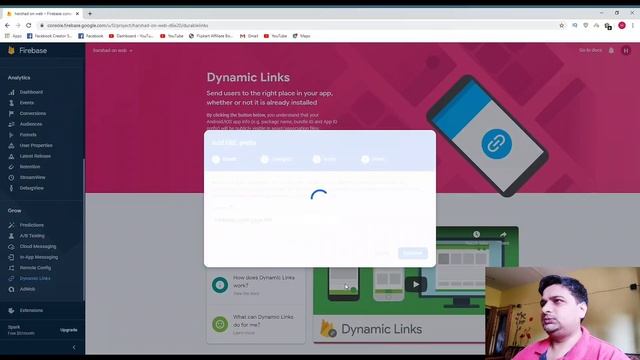The height and width of the screenshot is (360, 640).
Task: Click the Watch later clock on video
Action: click(x=476, y=234)
